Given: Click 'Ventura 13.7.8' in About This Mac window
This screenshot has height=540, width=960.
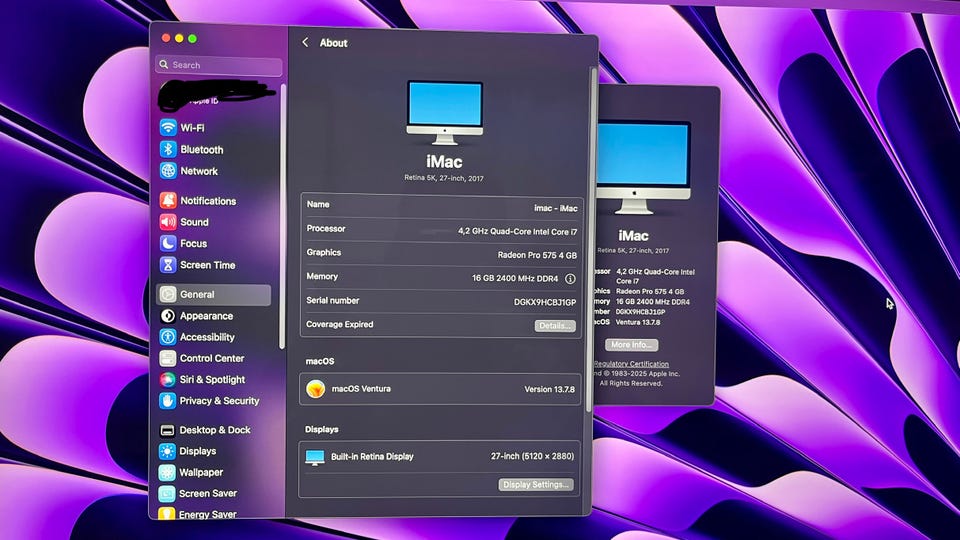Looking at the screenshot, I should click(638, 321).
